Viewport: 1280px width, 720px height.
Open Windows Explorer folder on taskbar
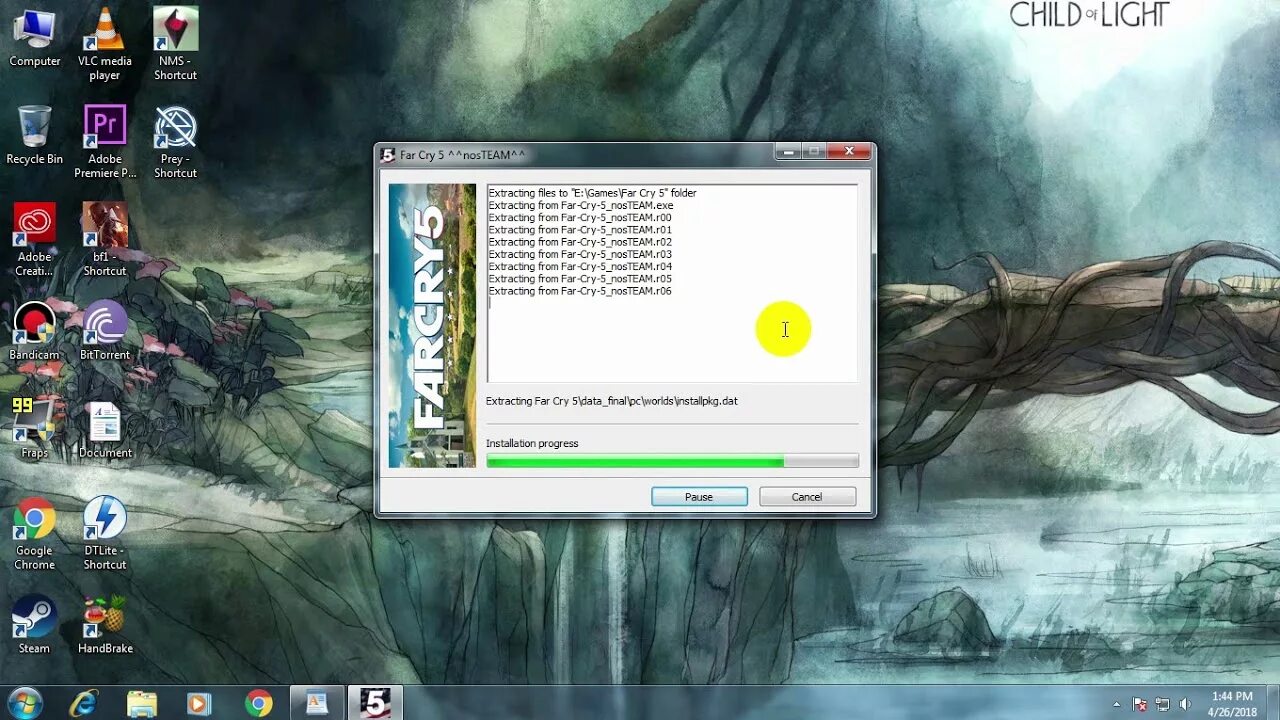coord(142,703)
